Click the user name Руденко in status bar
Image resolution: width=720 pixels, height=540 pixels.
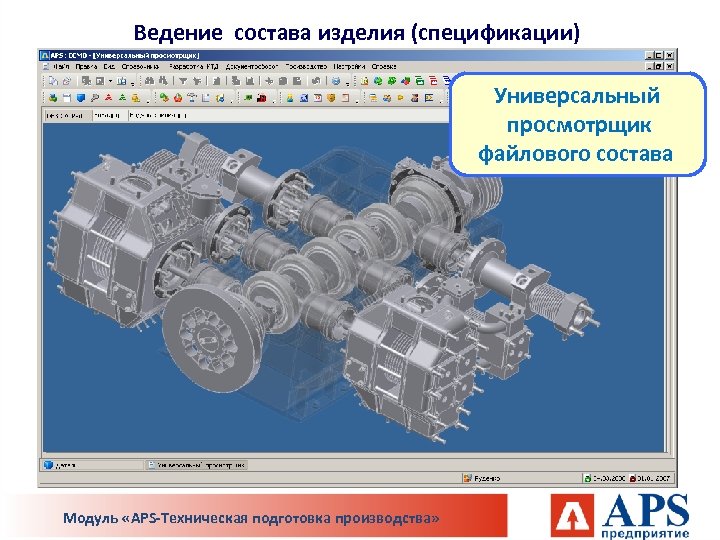(x=486, y=478)
